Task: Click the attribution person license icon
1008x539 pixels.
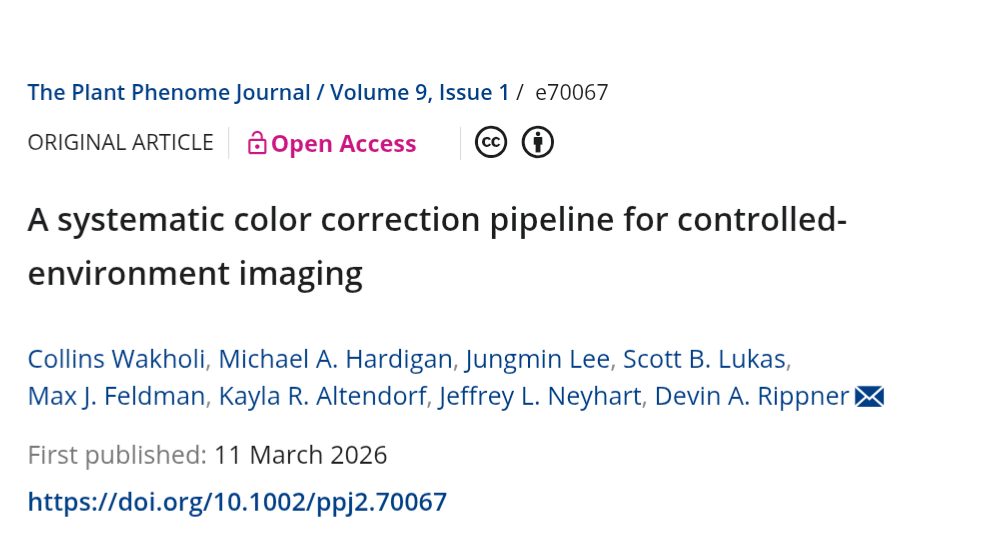Action: coord(538,143)
